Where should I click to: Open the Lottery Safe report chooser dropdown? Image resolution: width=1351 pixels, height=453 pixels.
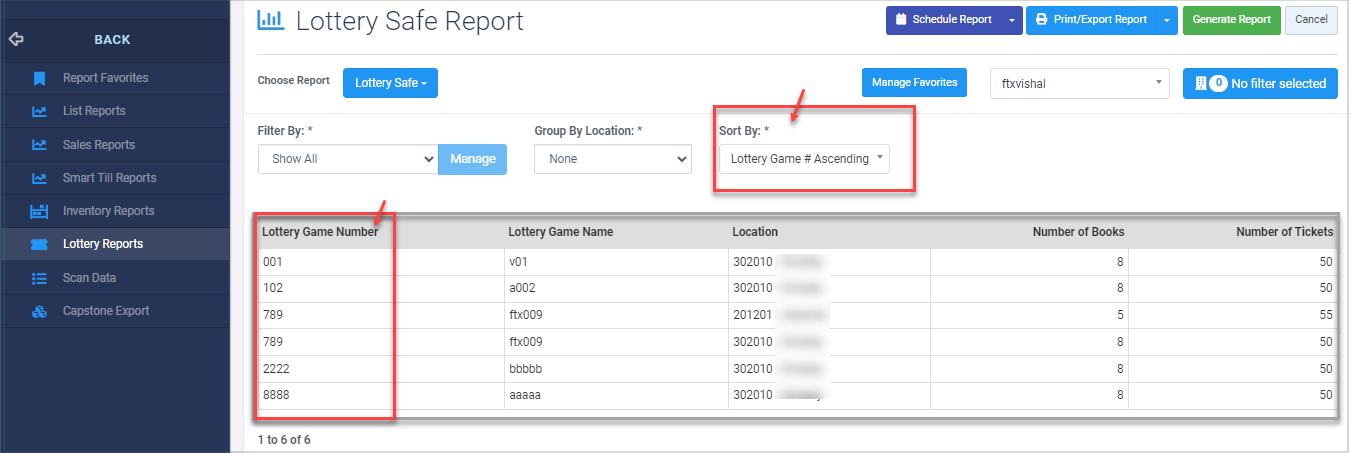tap(390, 83)
